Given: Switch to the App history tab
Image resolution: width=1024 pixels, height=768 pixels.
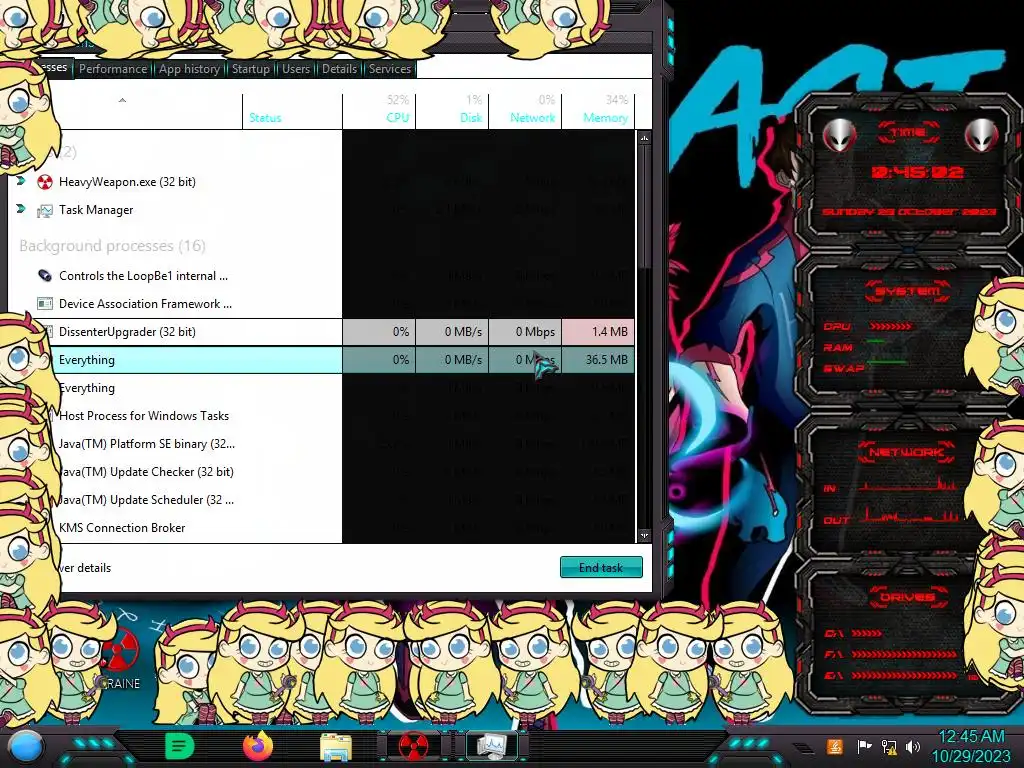Looking at the screenshot, I should tap(189, 69).
